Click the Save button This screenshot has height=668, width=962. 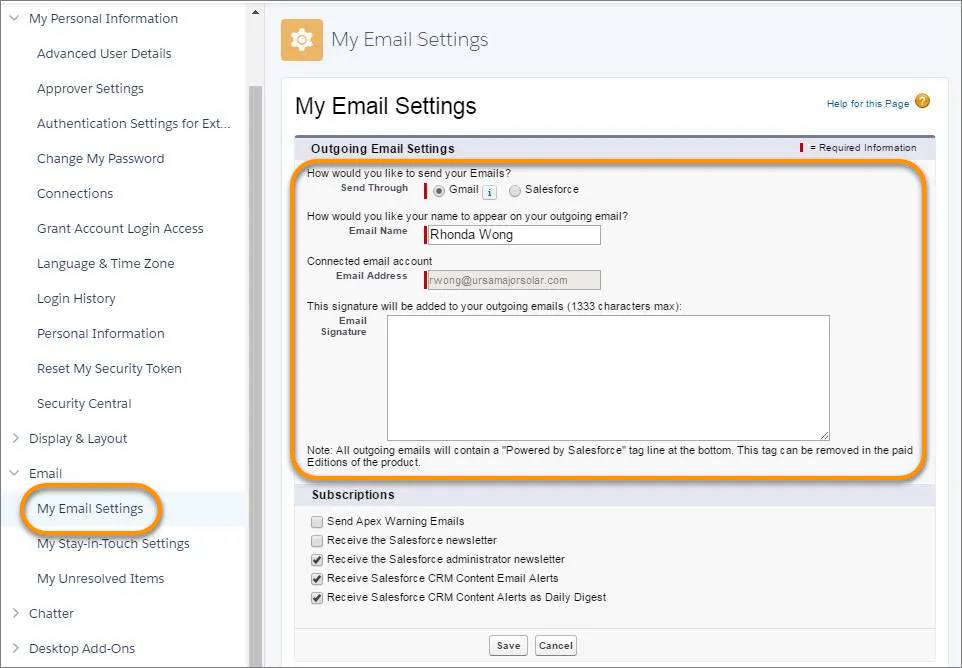[508, 645]
